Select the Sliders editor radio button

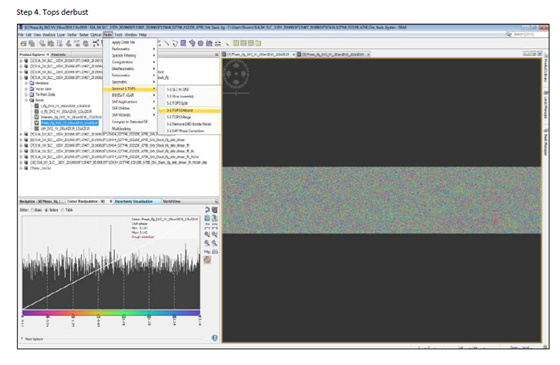click(x=52, y=210)
